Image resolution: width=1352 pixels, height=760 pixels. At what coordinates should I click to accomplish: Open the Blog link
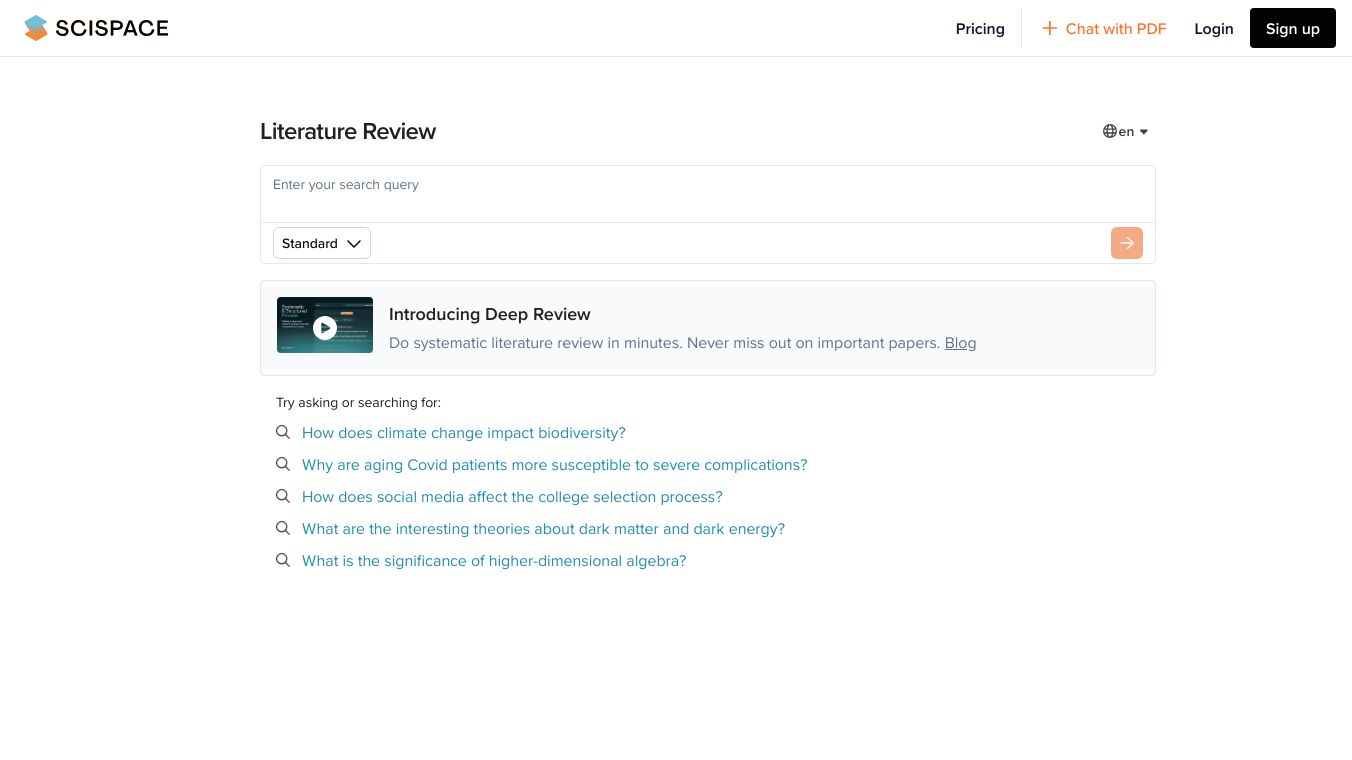point(960,343)
